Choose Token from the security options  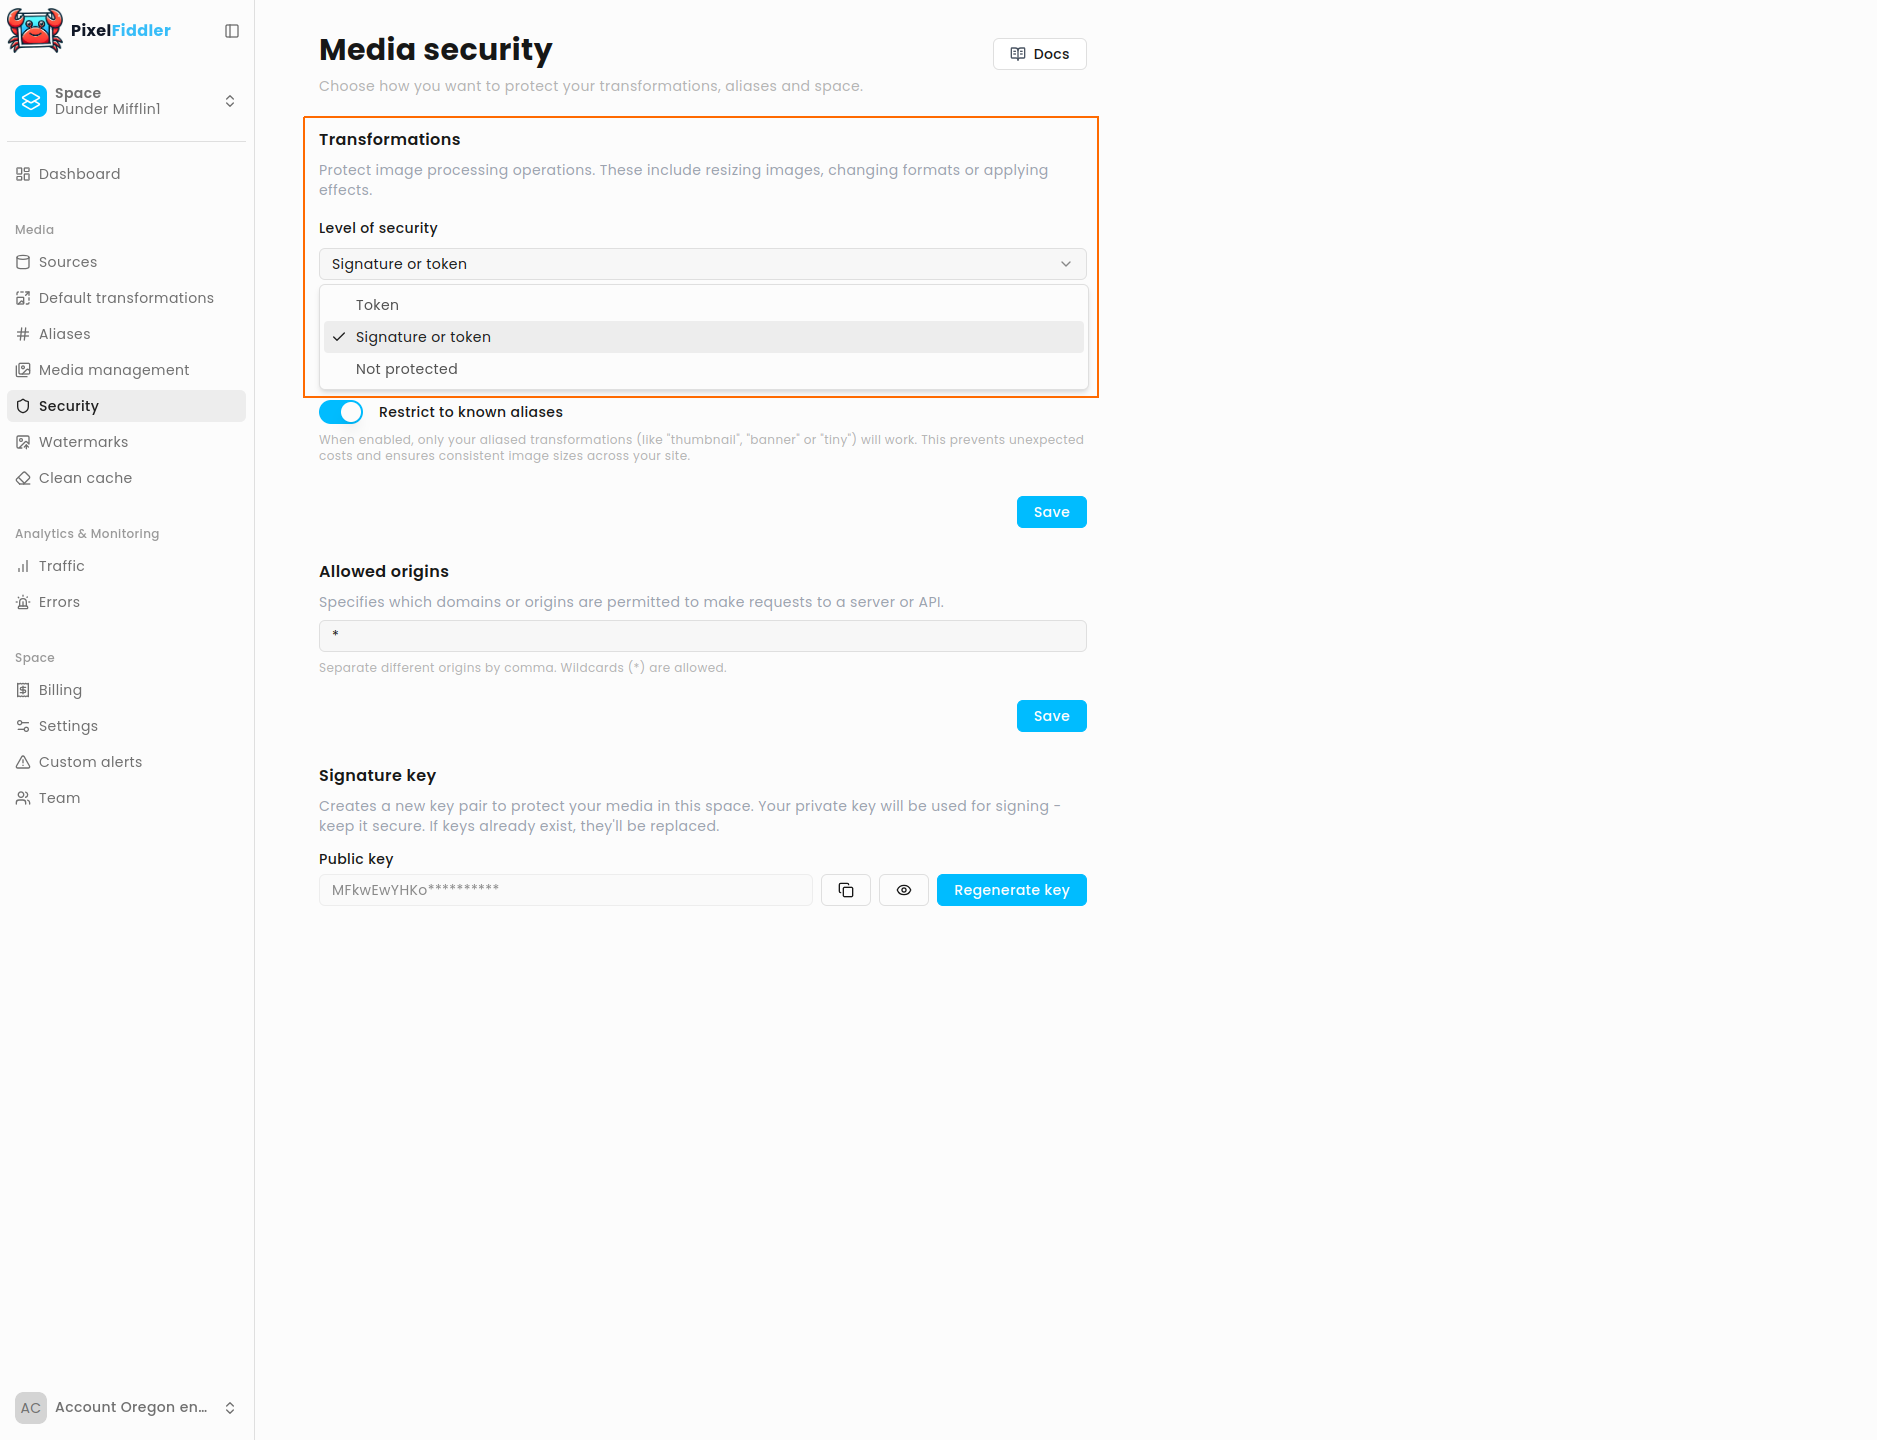[x=377, y=305]
